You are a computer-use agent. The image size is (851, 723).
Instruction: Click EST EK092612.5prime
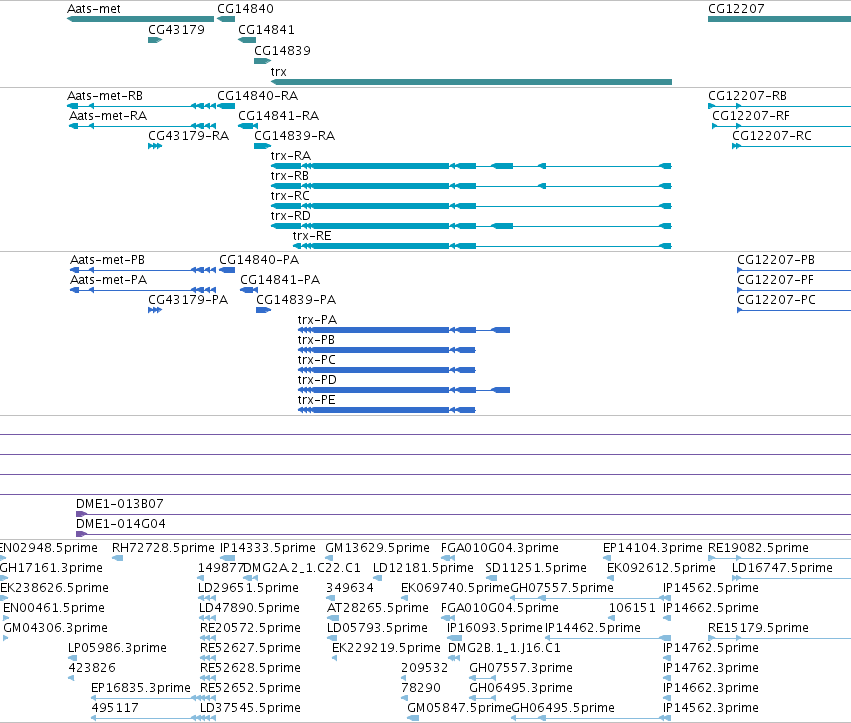click(661, 568)
